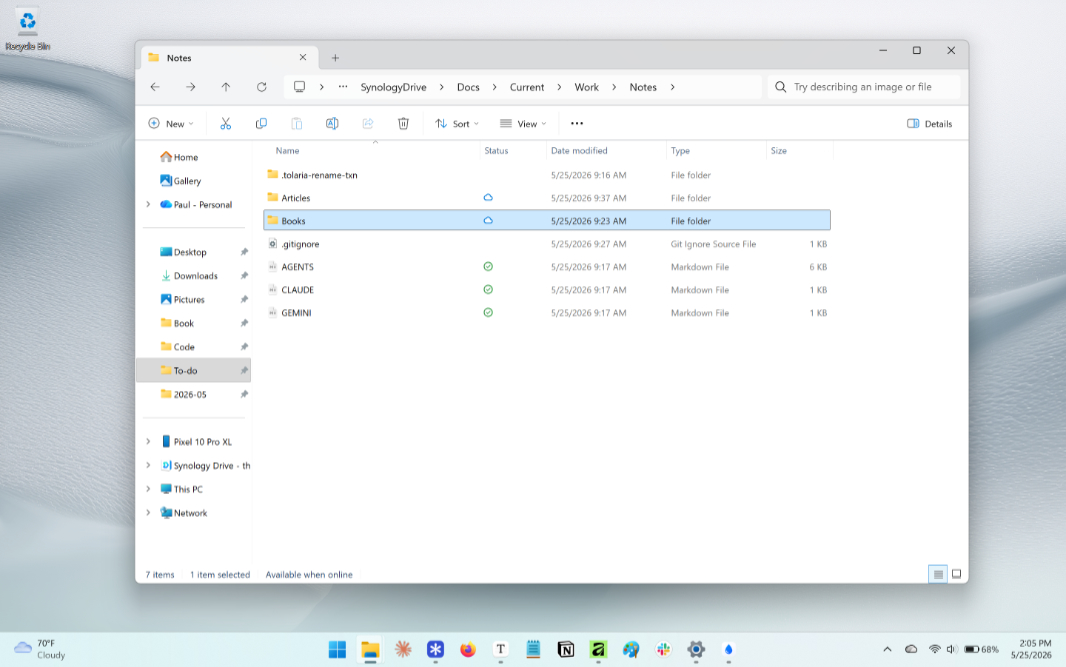The image size is (1066, 667).
Task: Select the CLAUDE markdown file
Action: click(547, 290)
